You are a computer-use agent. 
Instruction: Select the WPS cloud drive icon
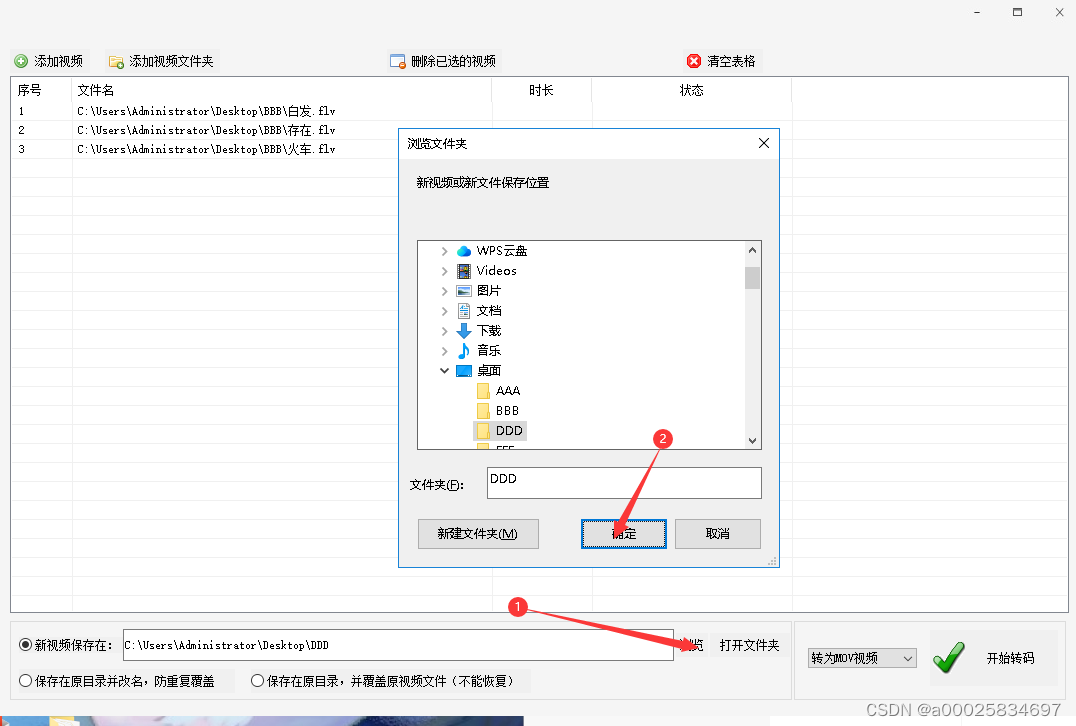[464, 250]
